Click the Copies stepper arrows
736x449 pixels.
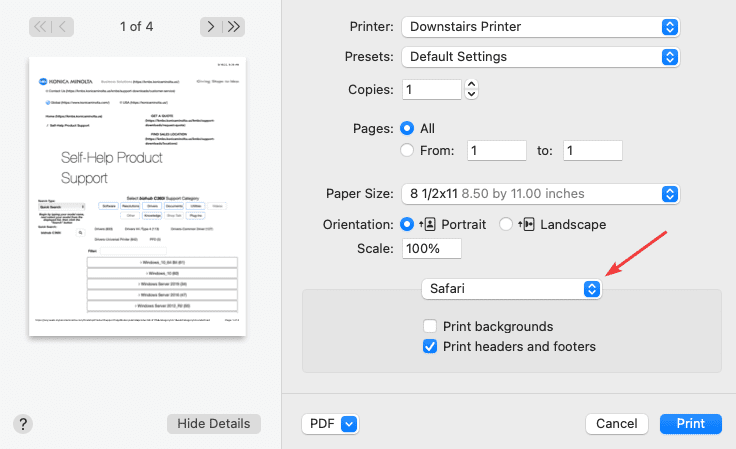[472, 89]
